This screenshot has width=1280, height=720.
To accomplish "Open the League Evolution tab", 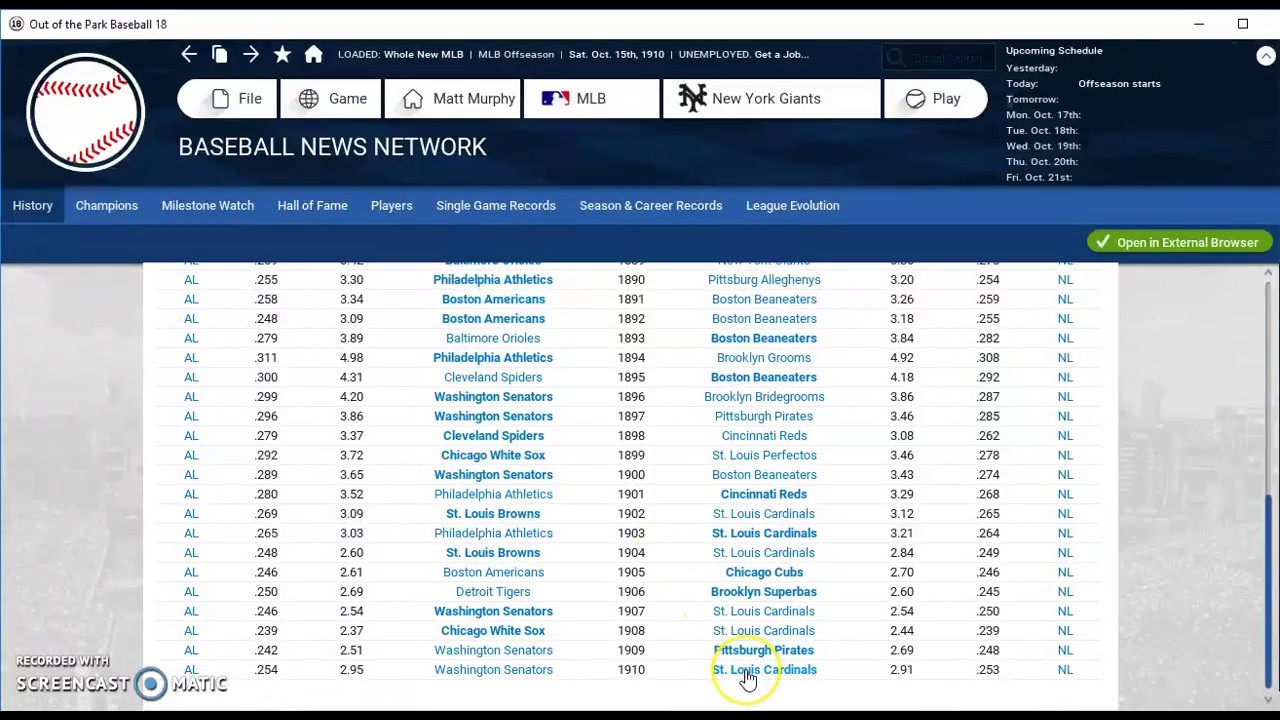I will tap(793, 205).
